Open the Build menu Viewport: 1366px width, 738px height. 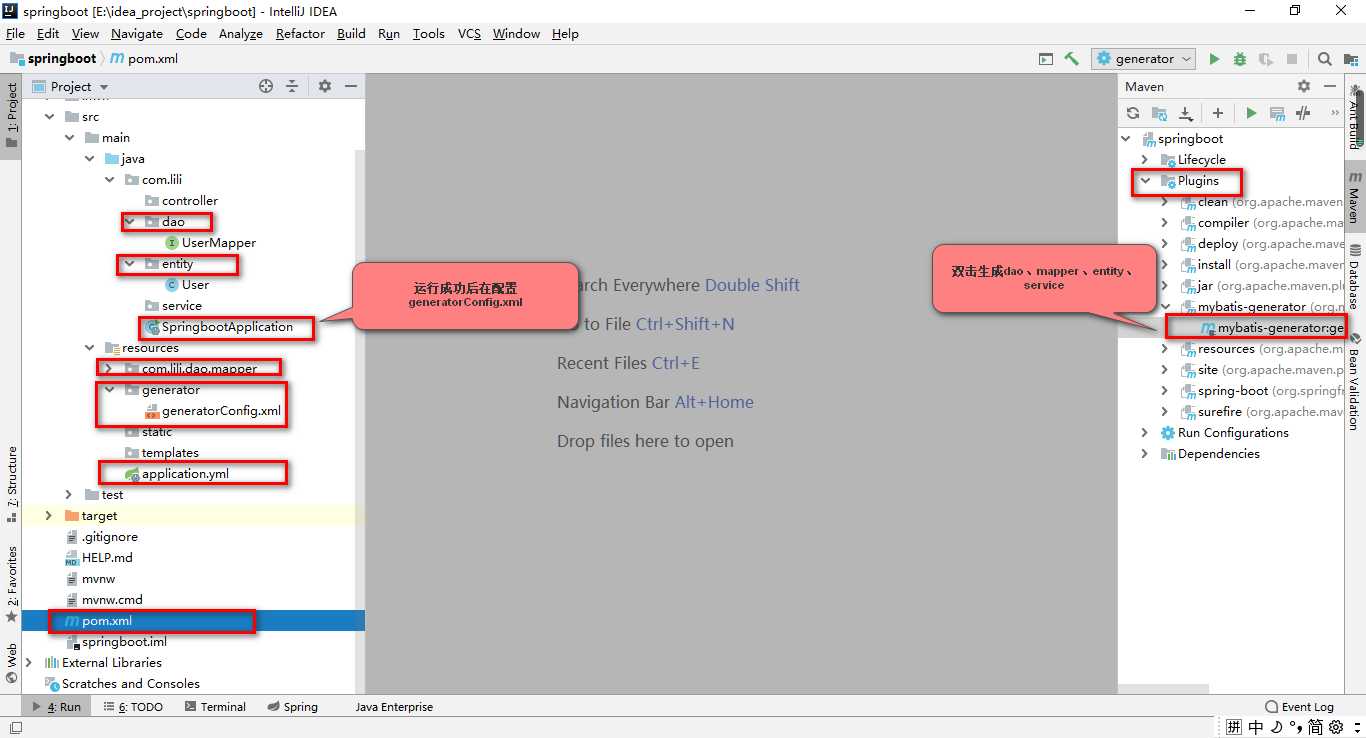point(351,33)
